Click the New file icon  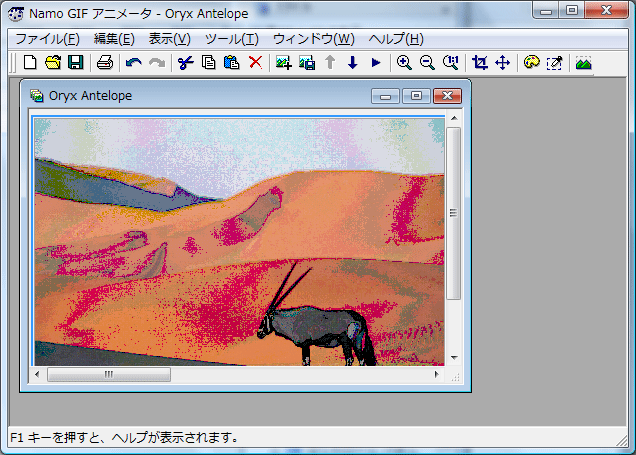pyautogui.click(x=30, y=63)
